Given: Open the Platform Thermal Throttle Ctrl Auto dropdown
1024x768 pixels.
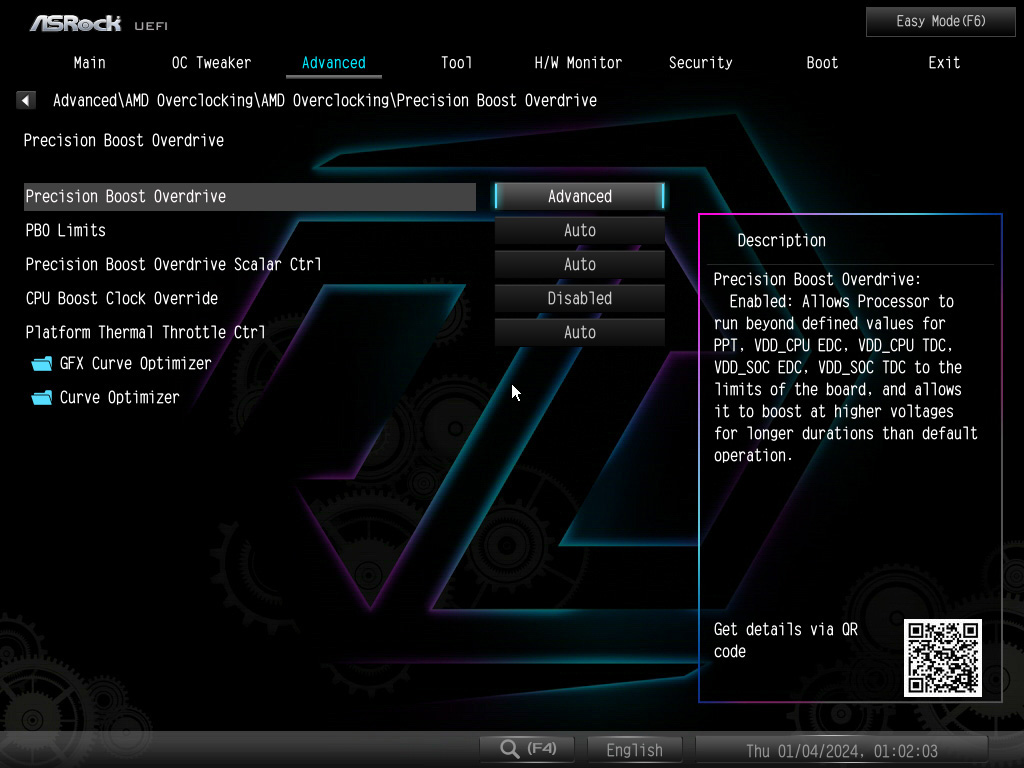Looking at the screenshot, I should pyautogui.click(x=579, y=332).
